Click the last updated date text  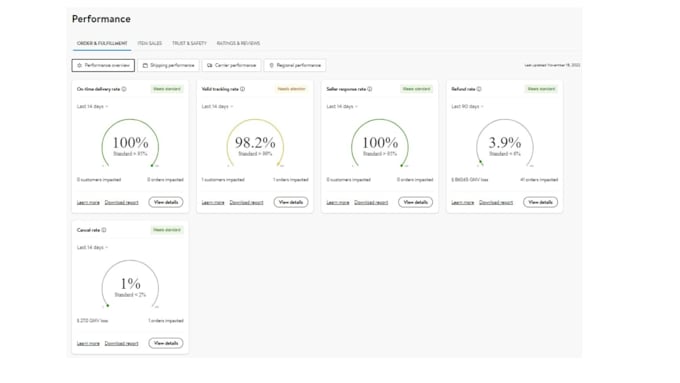click(x=552, y=65)
